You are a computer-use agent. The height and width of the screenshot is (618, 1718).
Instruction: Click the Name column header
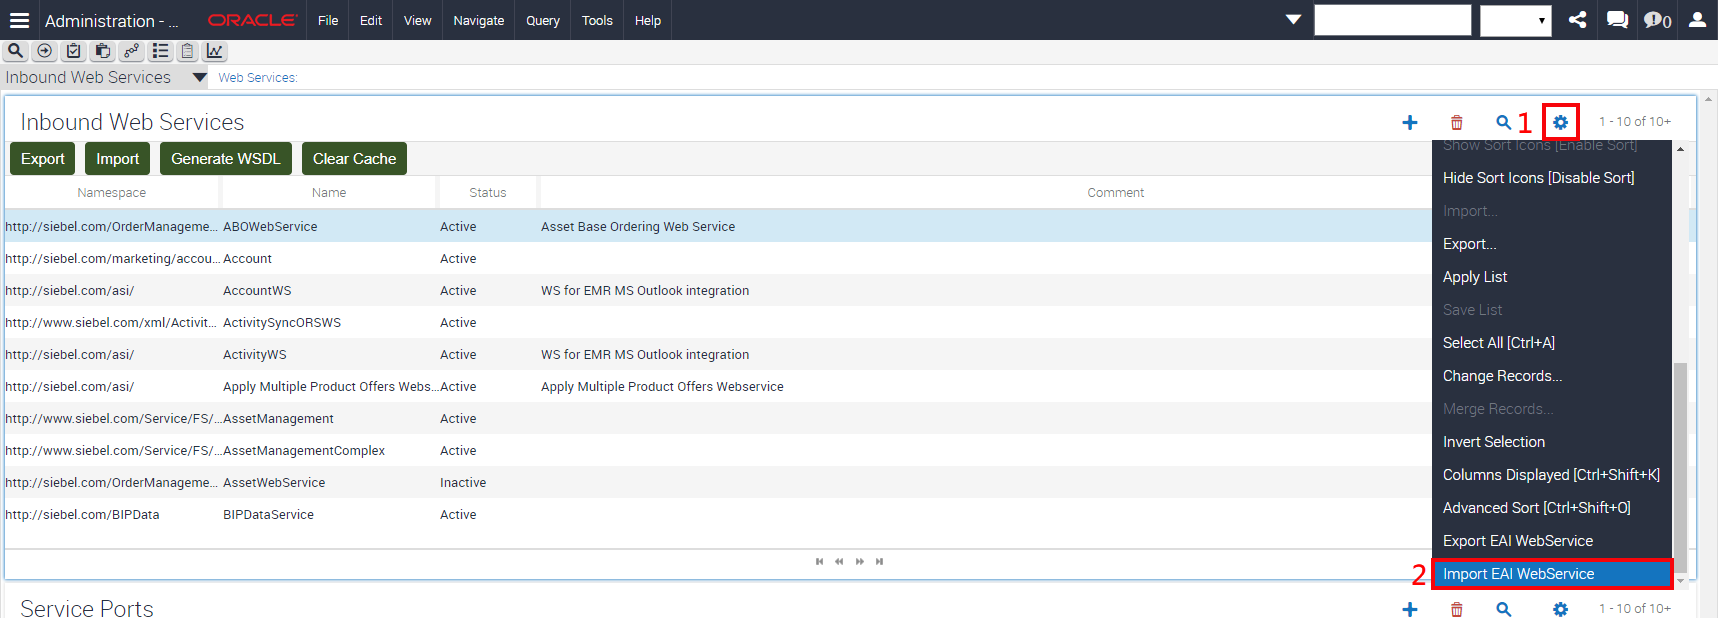[x=329, y=193]
